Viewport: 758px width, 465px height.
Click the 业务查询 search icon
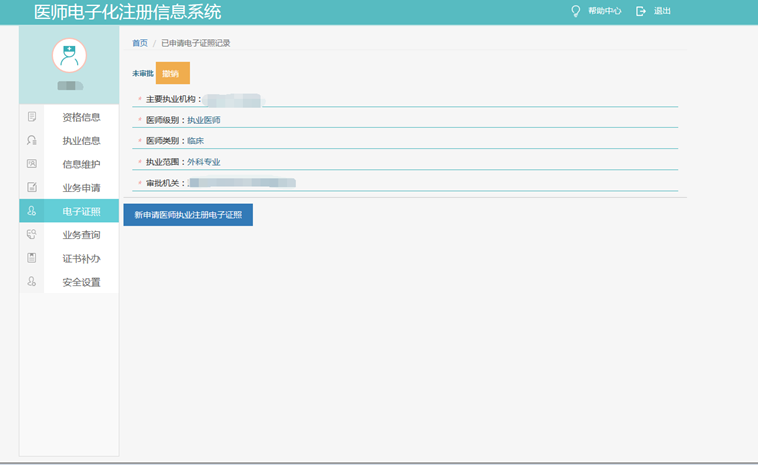coord(32,235)
